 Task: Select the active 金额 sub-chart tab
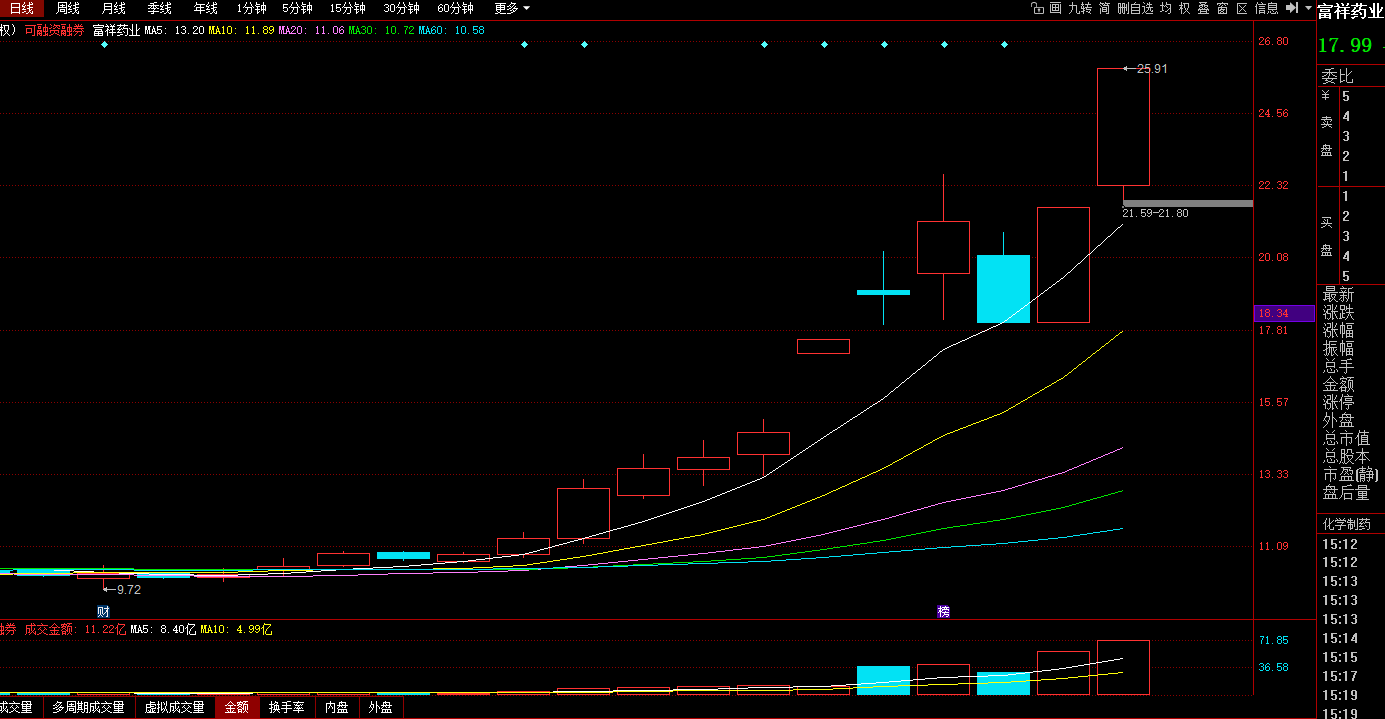(236, 708)
